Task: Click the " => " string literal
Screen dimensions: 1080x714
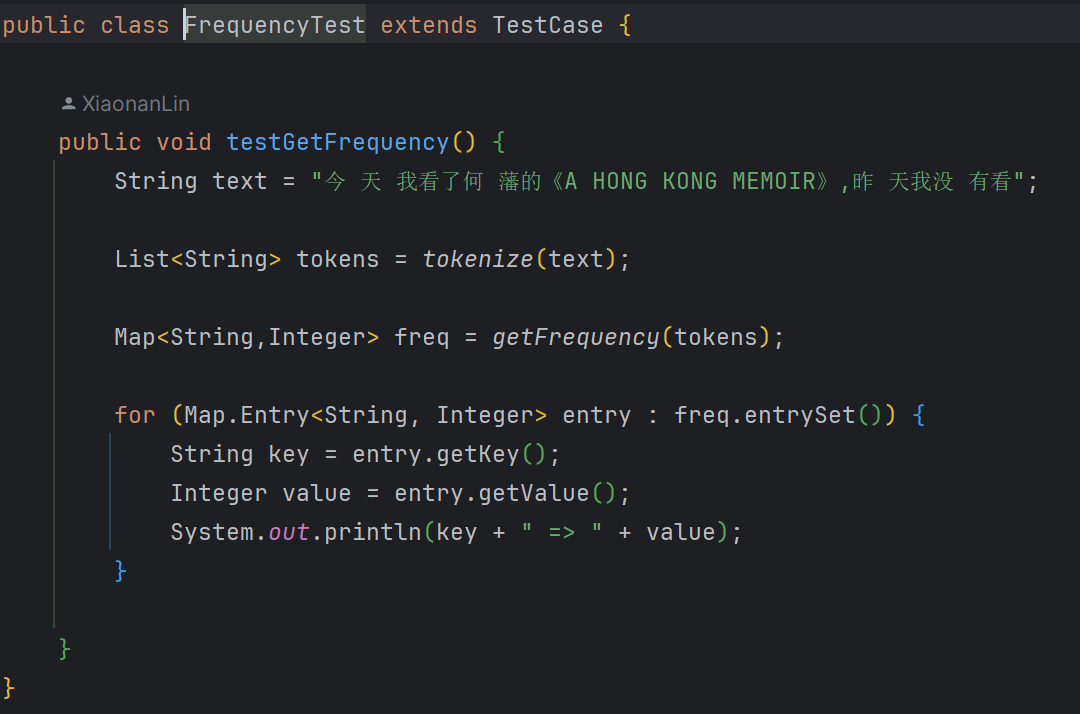Action: pos(561,532)
